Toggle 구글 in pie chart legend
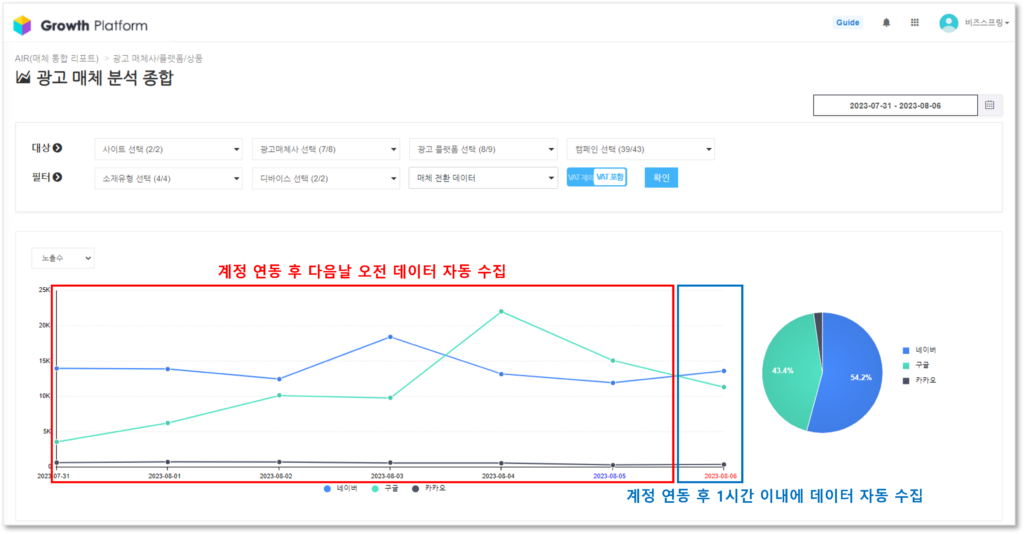This screenshot has height=534, width=1024. tap(916, 366)
